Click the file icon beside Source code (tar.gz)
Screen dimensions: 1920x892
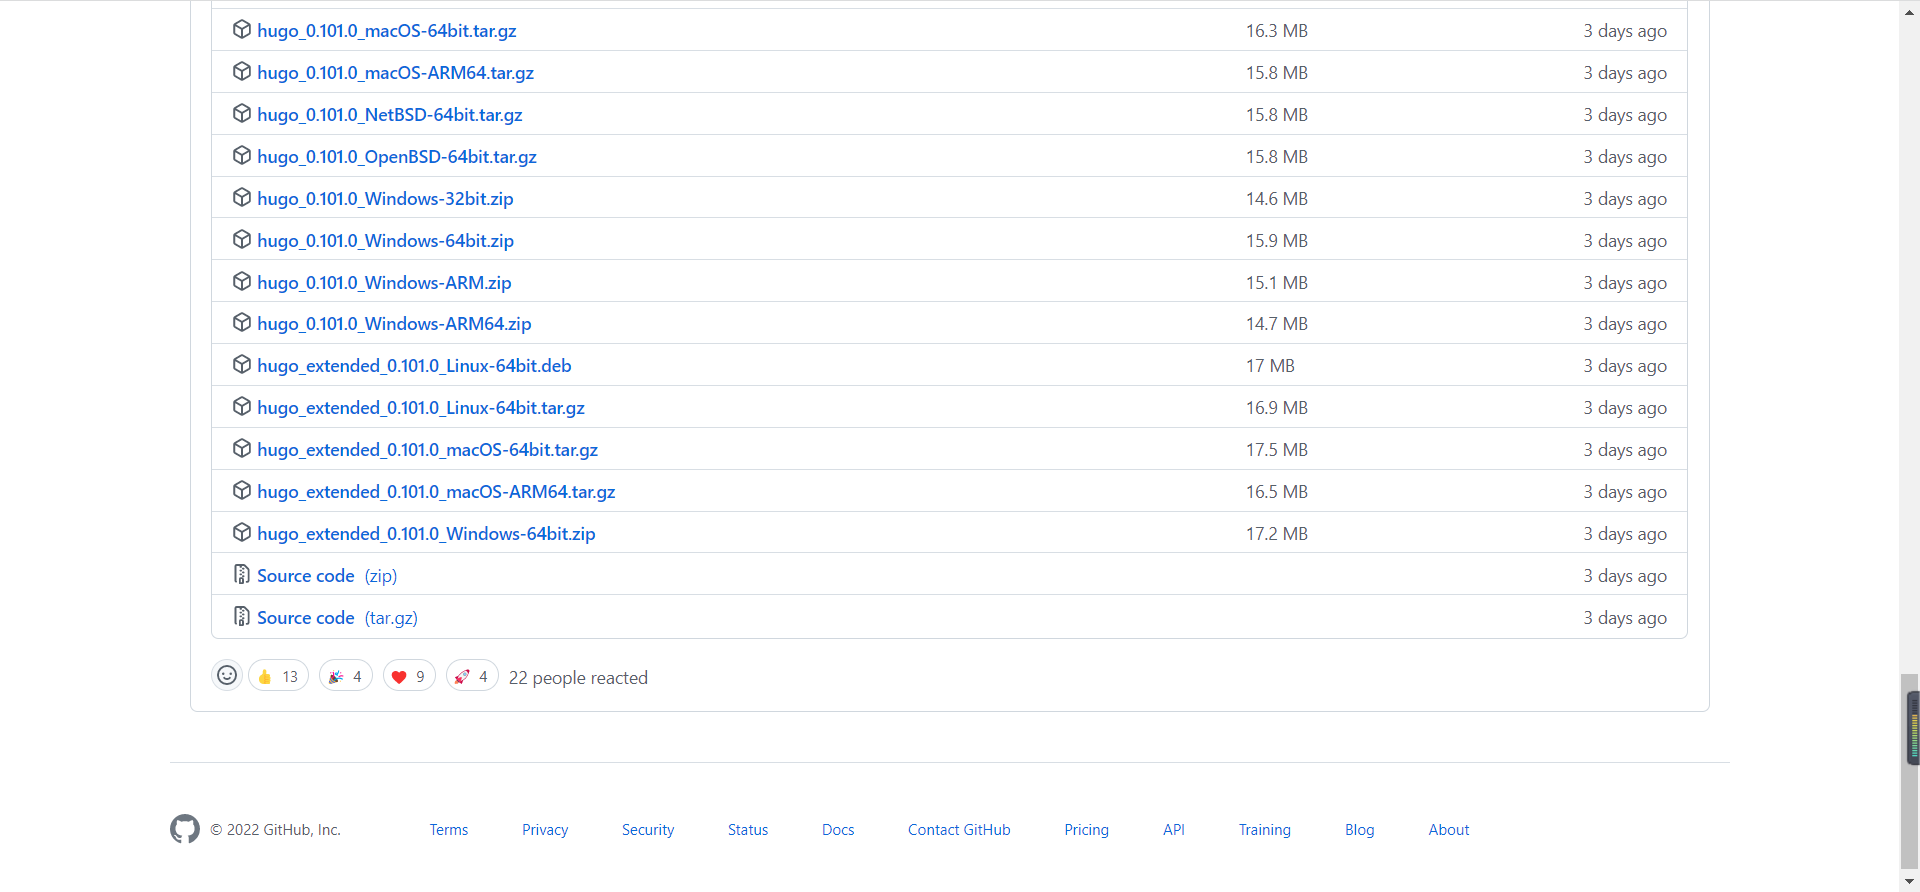pyautogui.click(x=241, y=617)
